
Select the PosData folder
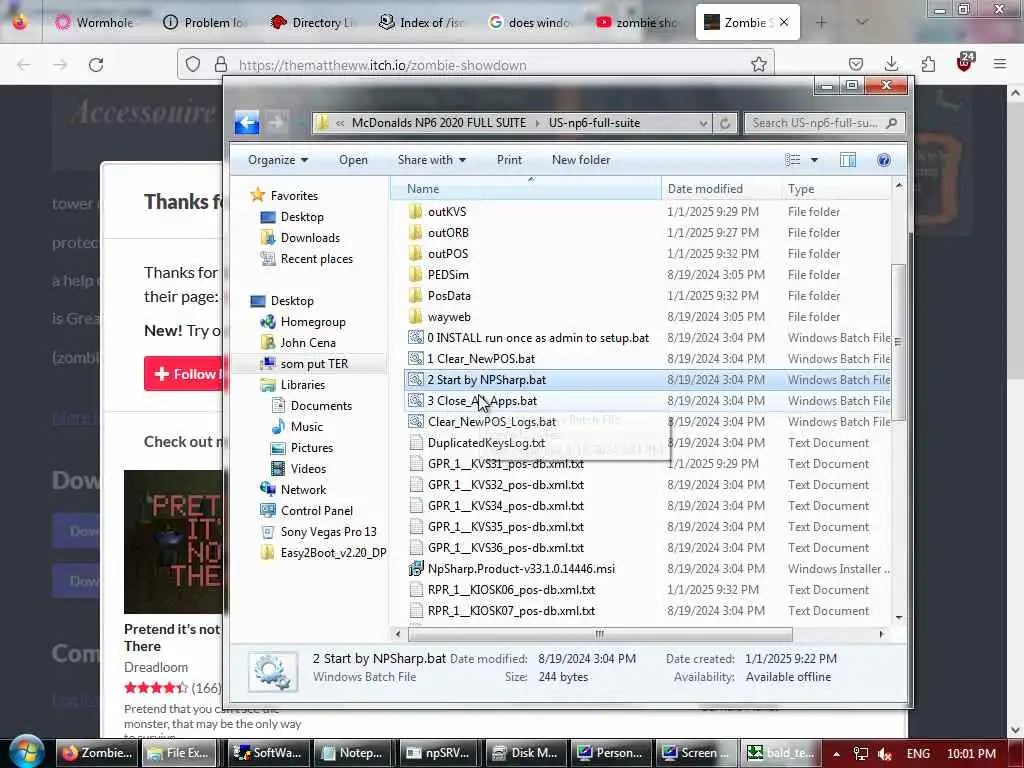[449, 296]
